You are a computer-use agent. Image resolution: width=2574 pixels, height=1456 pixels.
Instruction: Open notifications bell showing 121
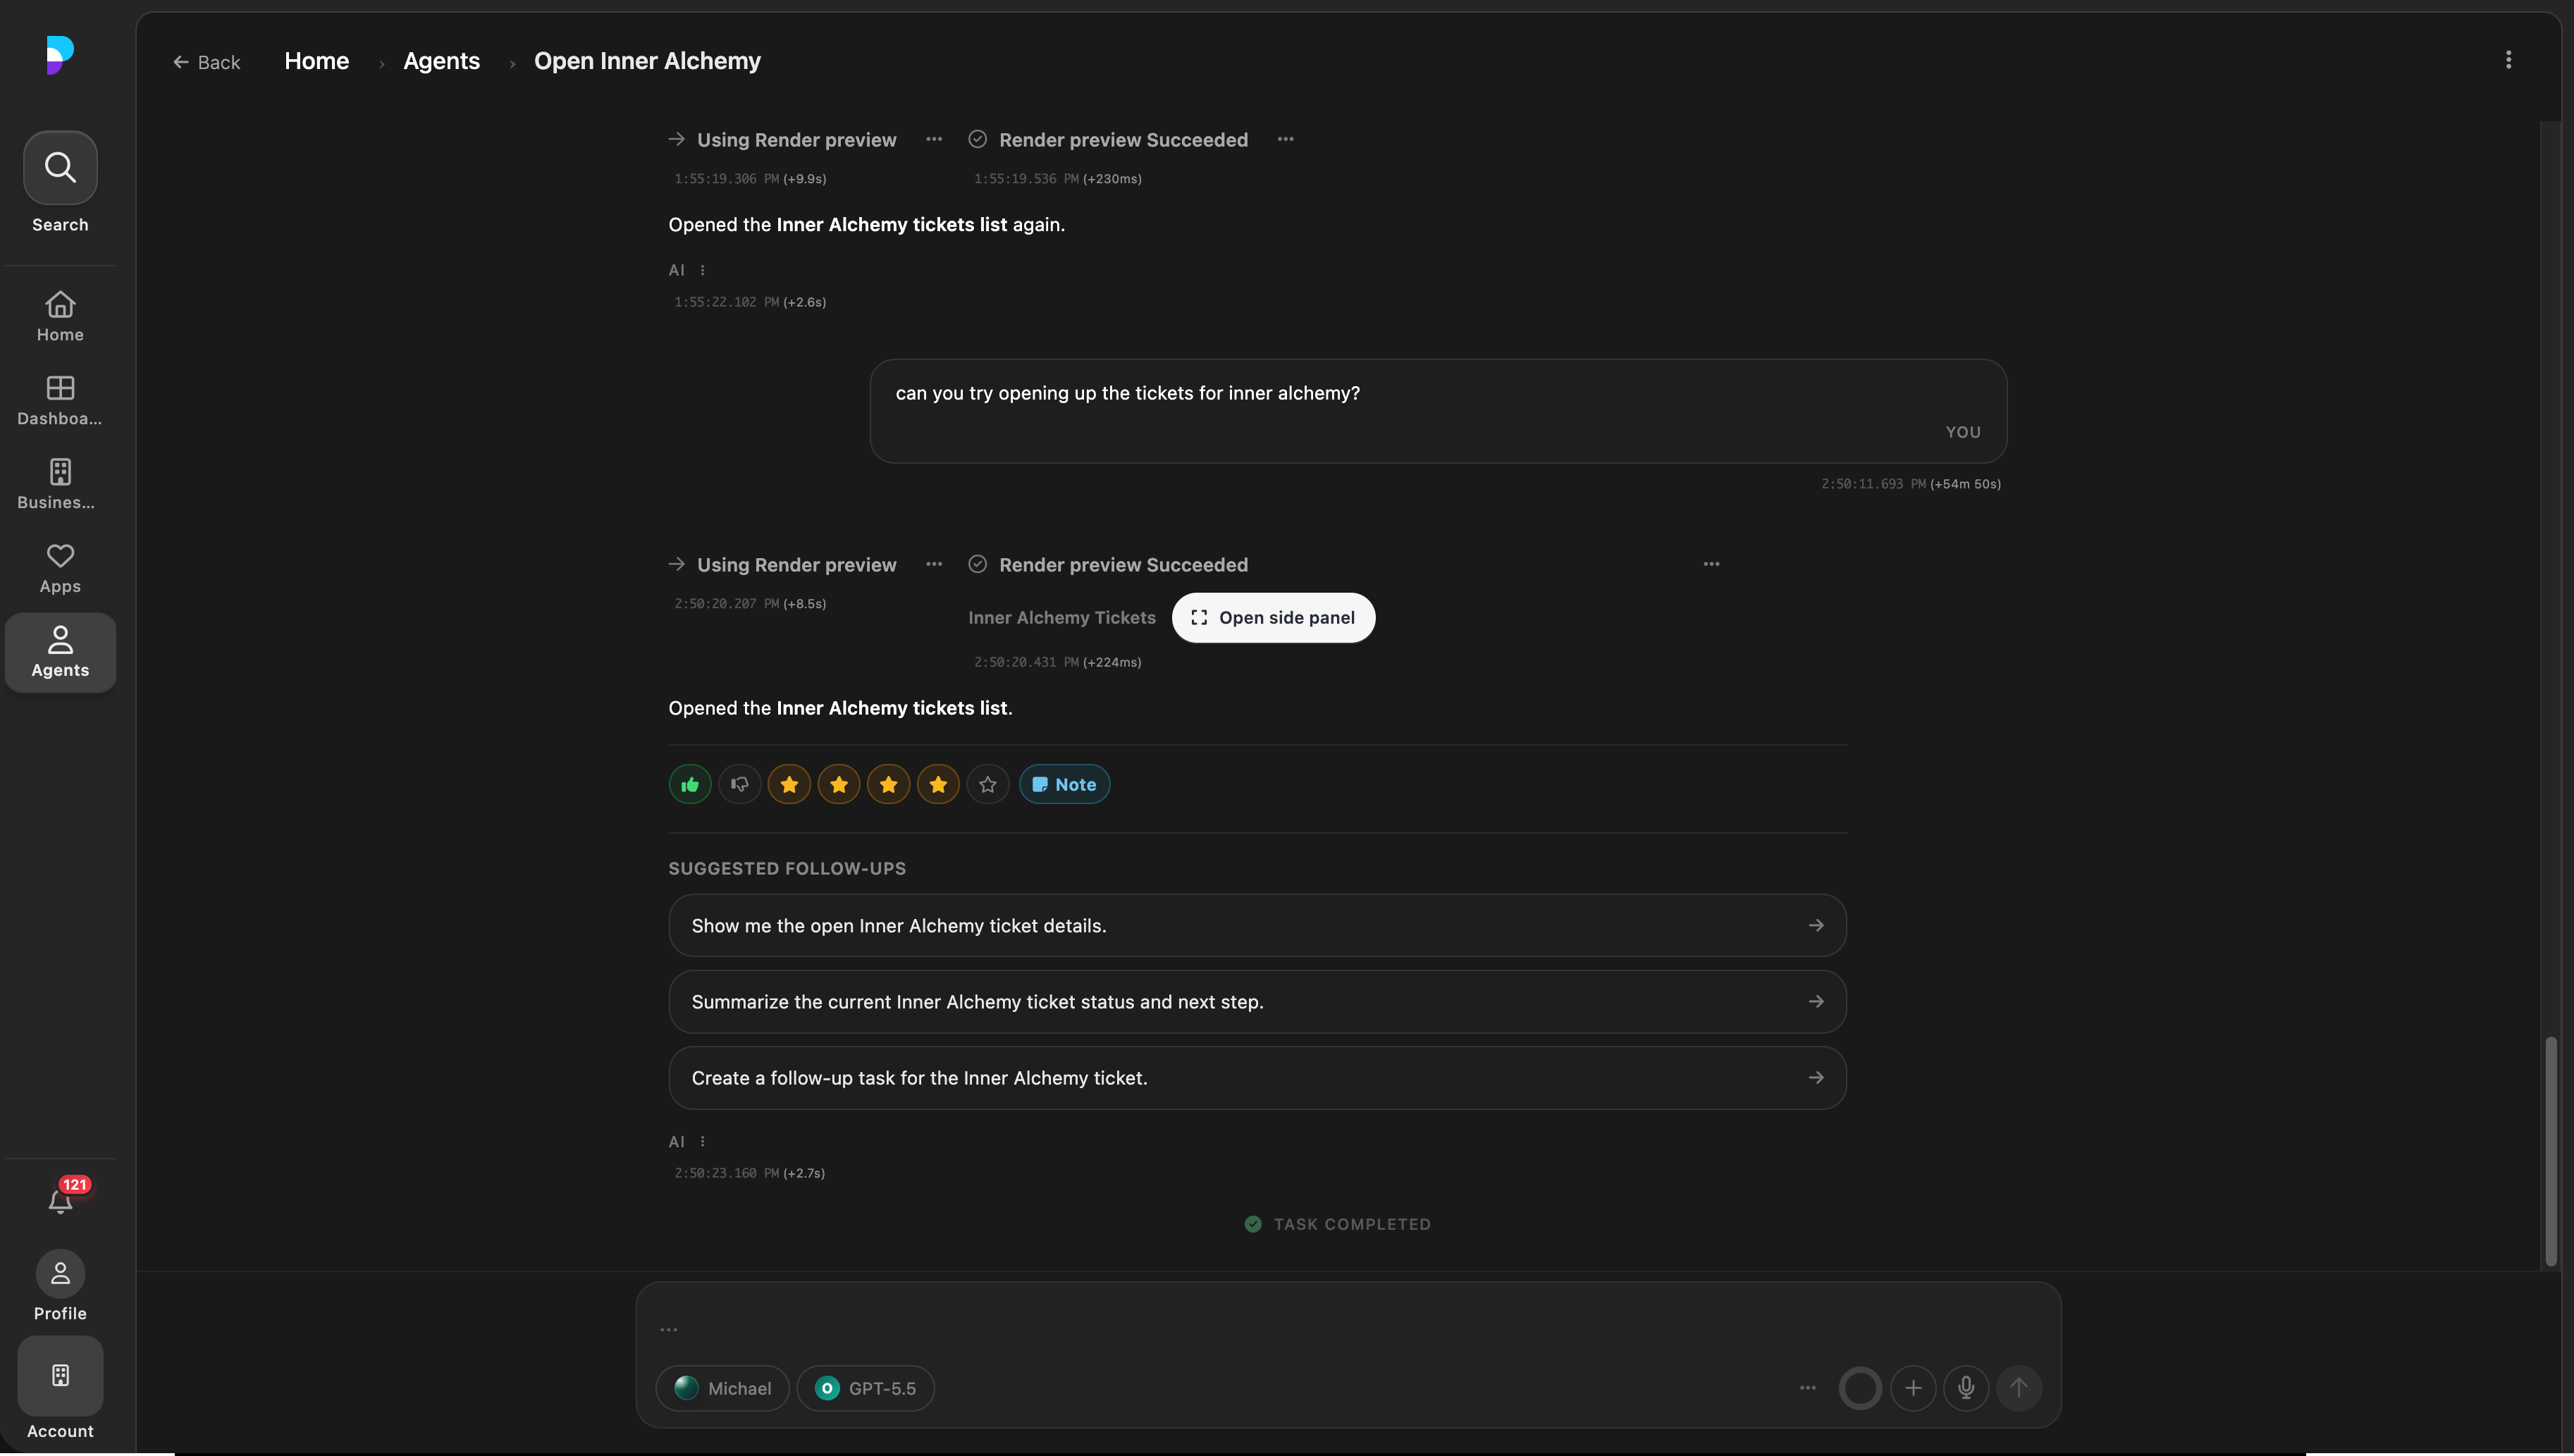tap(61, 1199)
